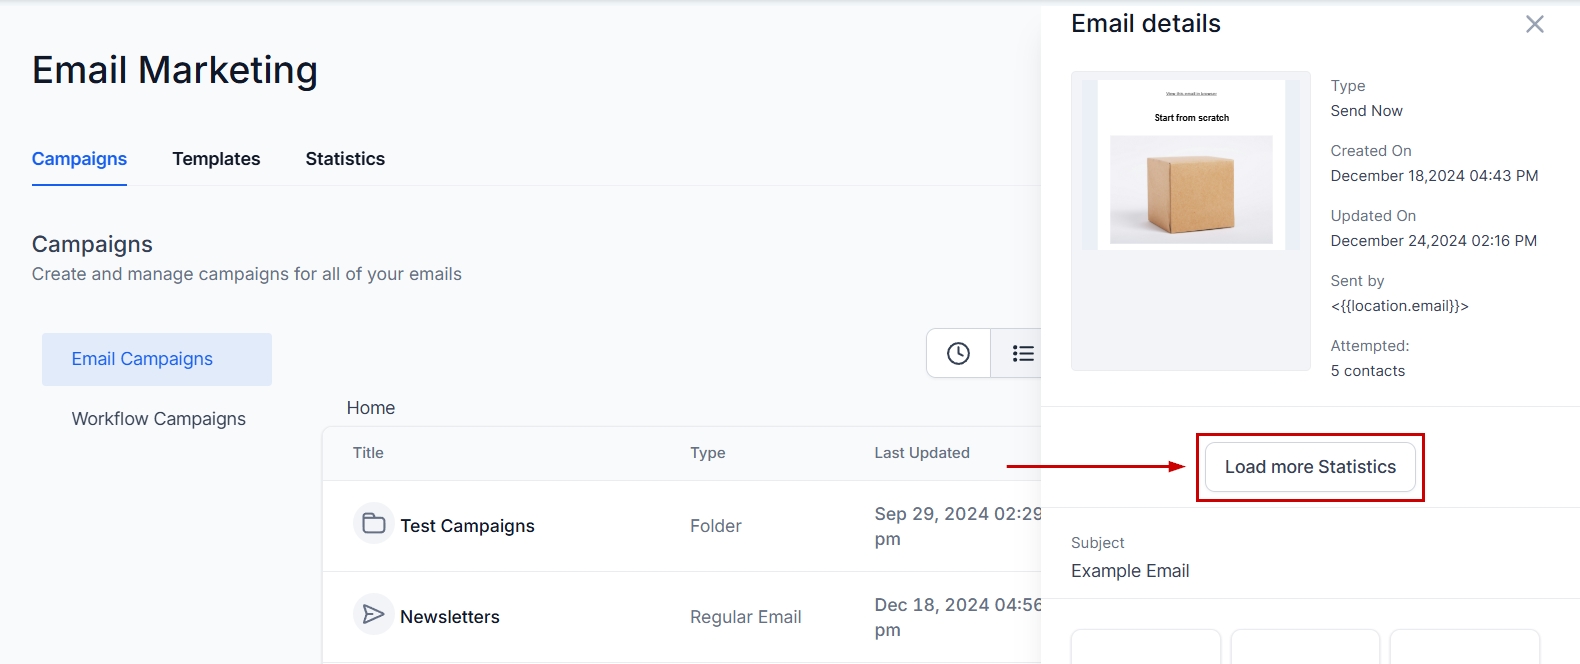This screenshot has width=1580, height=664.
Task: Click the Type column header
Action: pyautogui.click(x=707, y=453)
